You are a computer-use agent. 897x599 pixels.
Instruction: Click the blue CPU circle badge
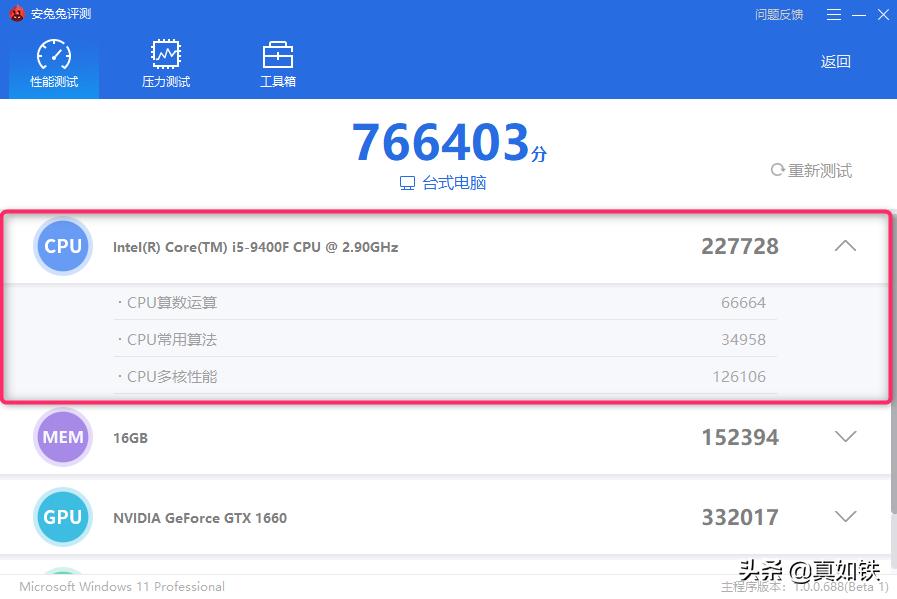tap(62, 246)
